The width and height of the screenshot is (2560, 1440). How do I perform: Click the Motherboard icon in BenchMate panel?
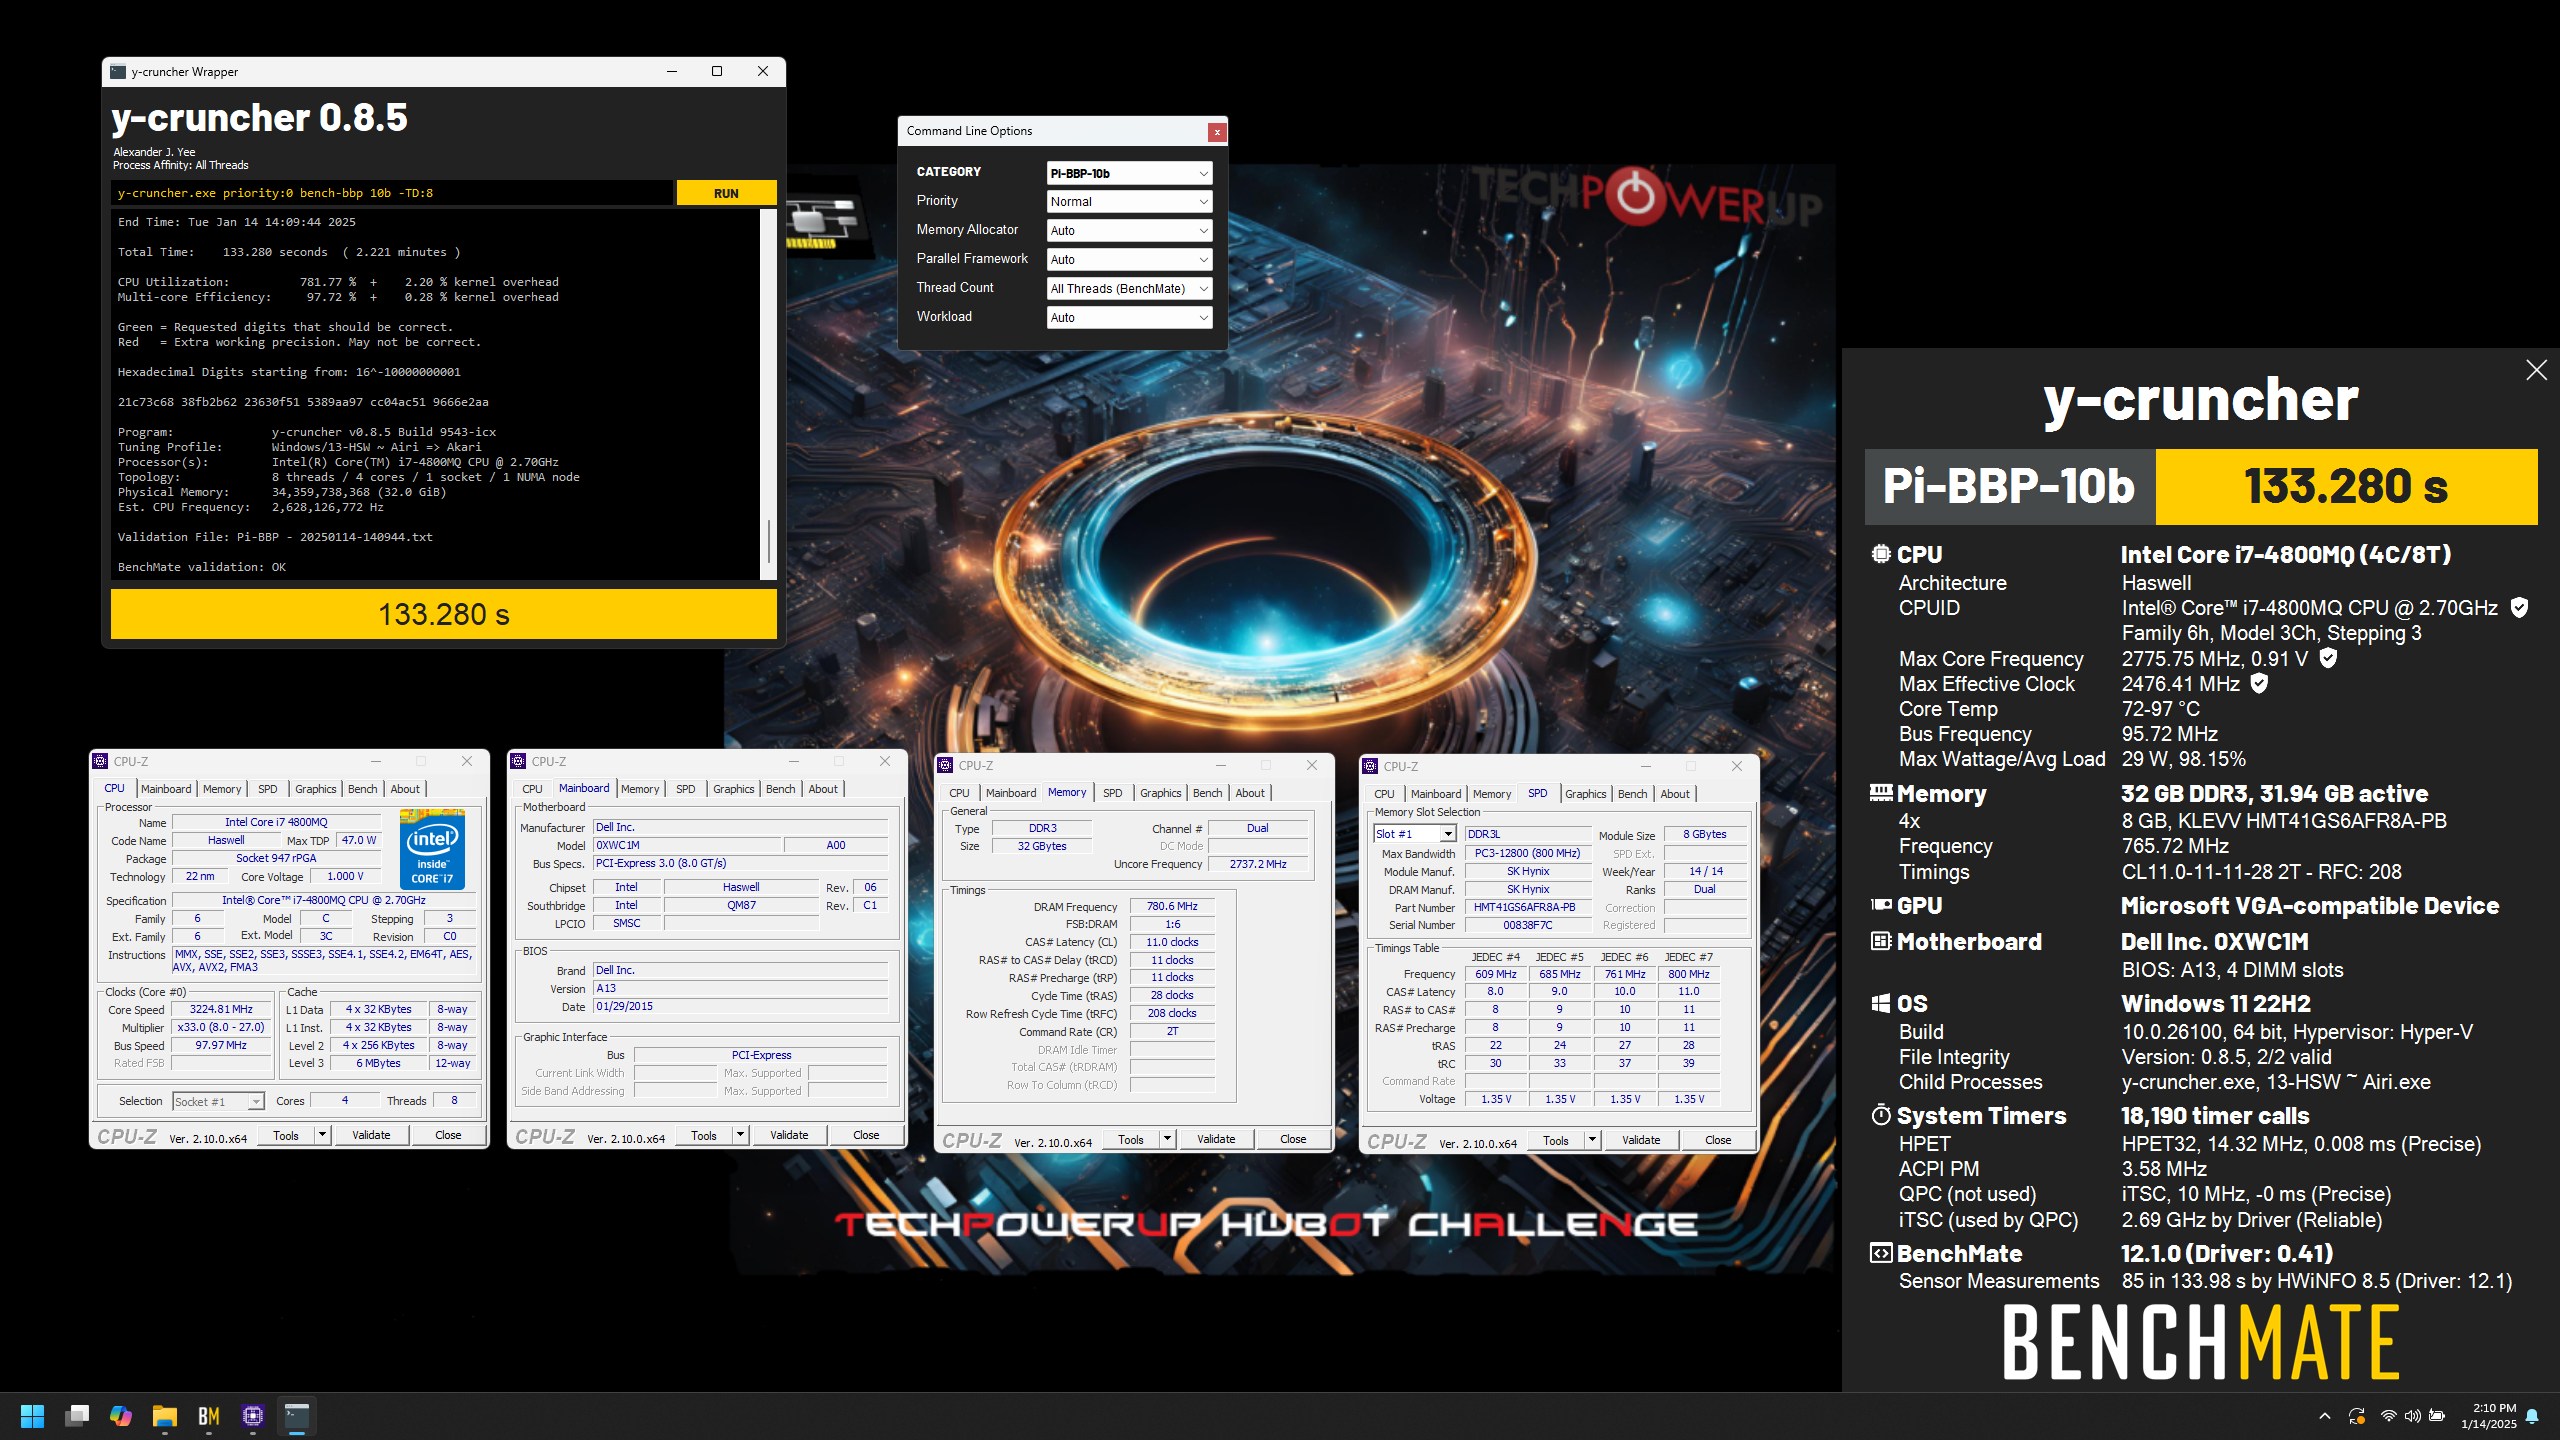tap(1881, 941)
